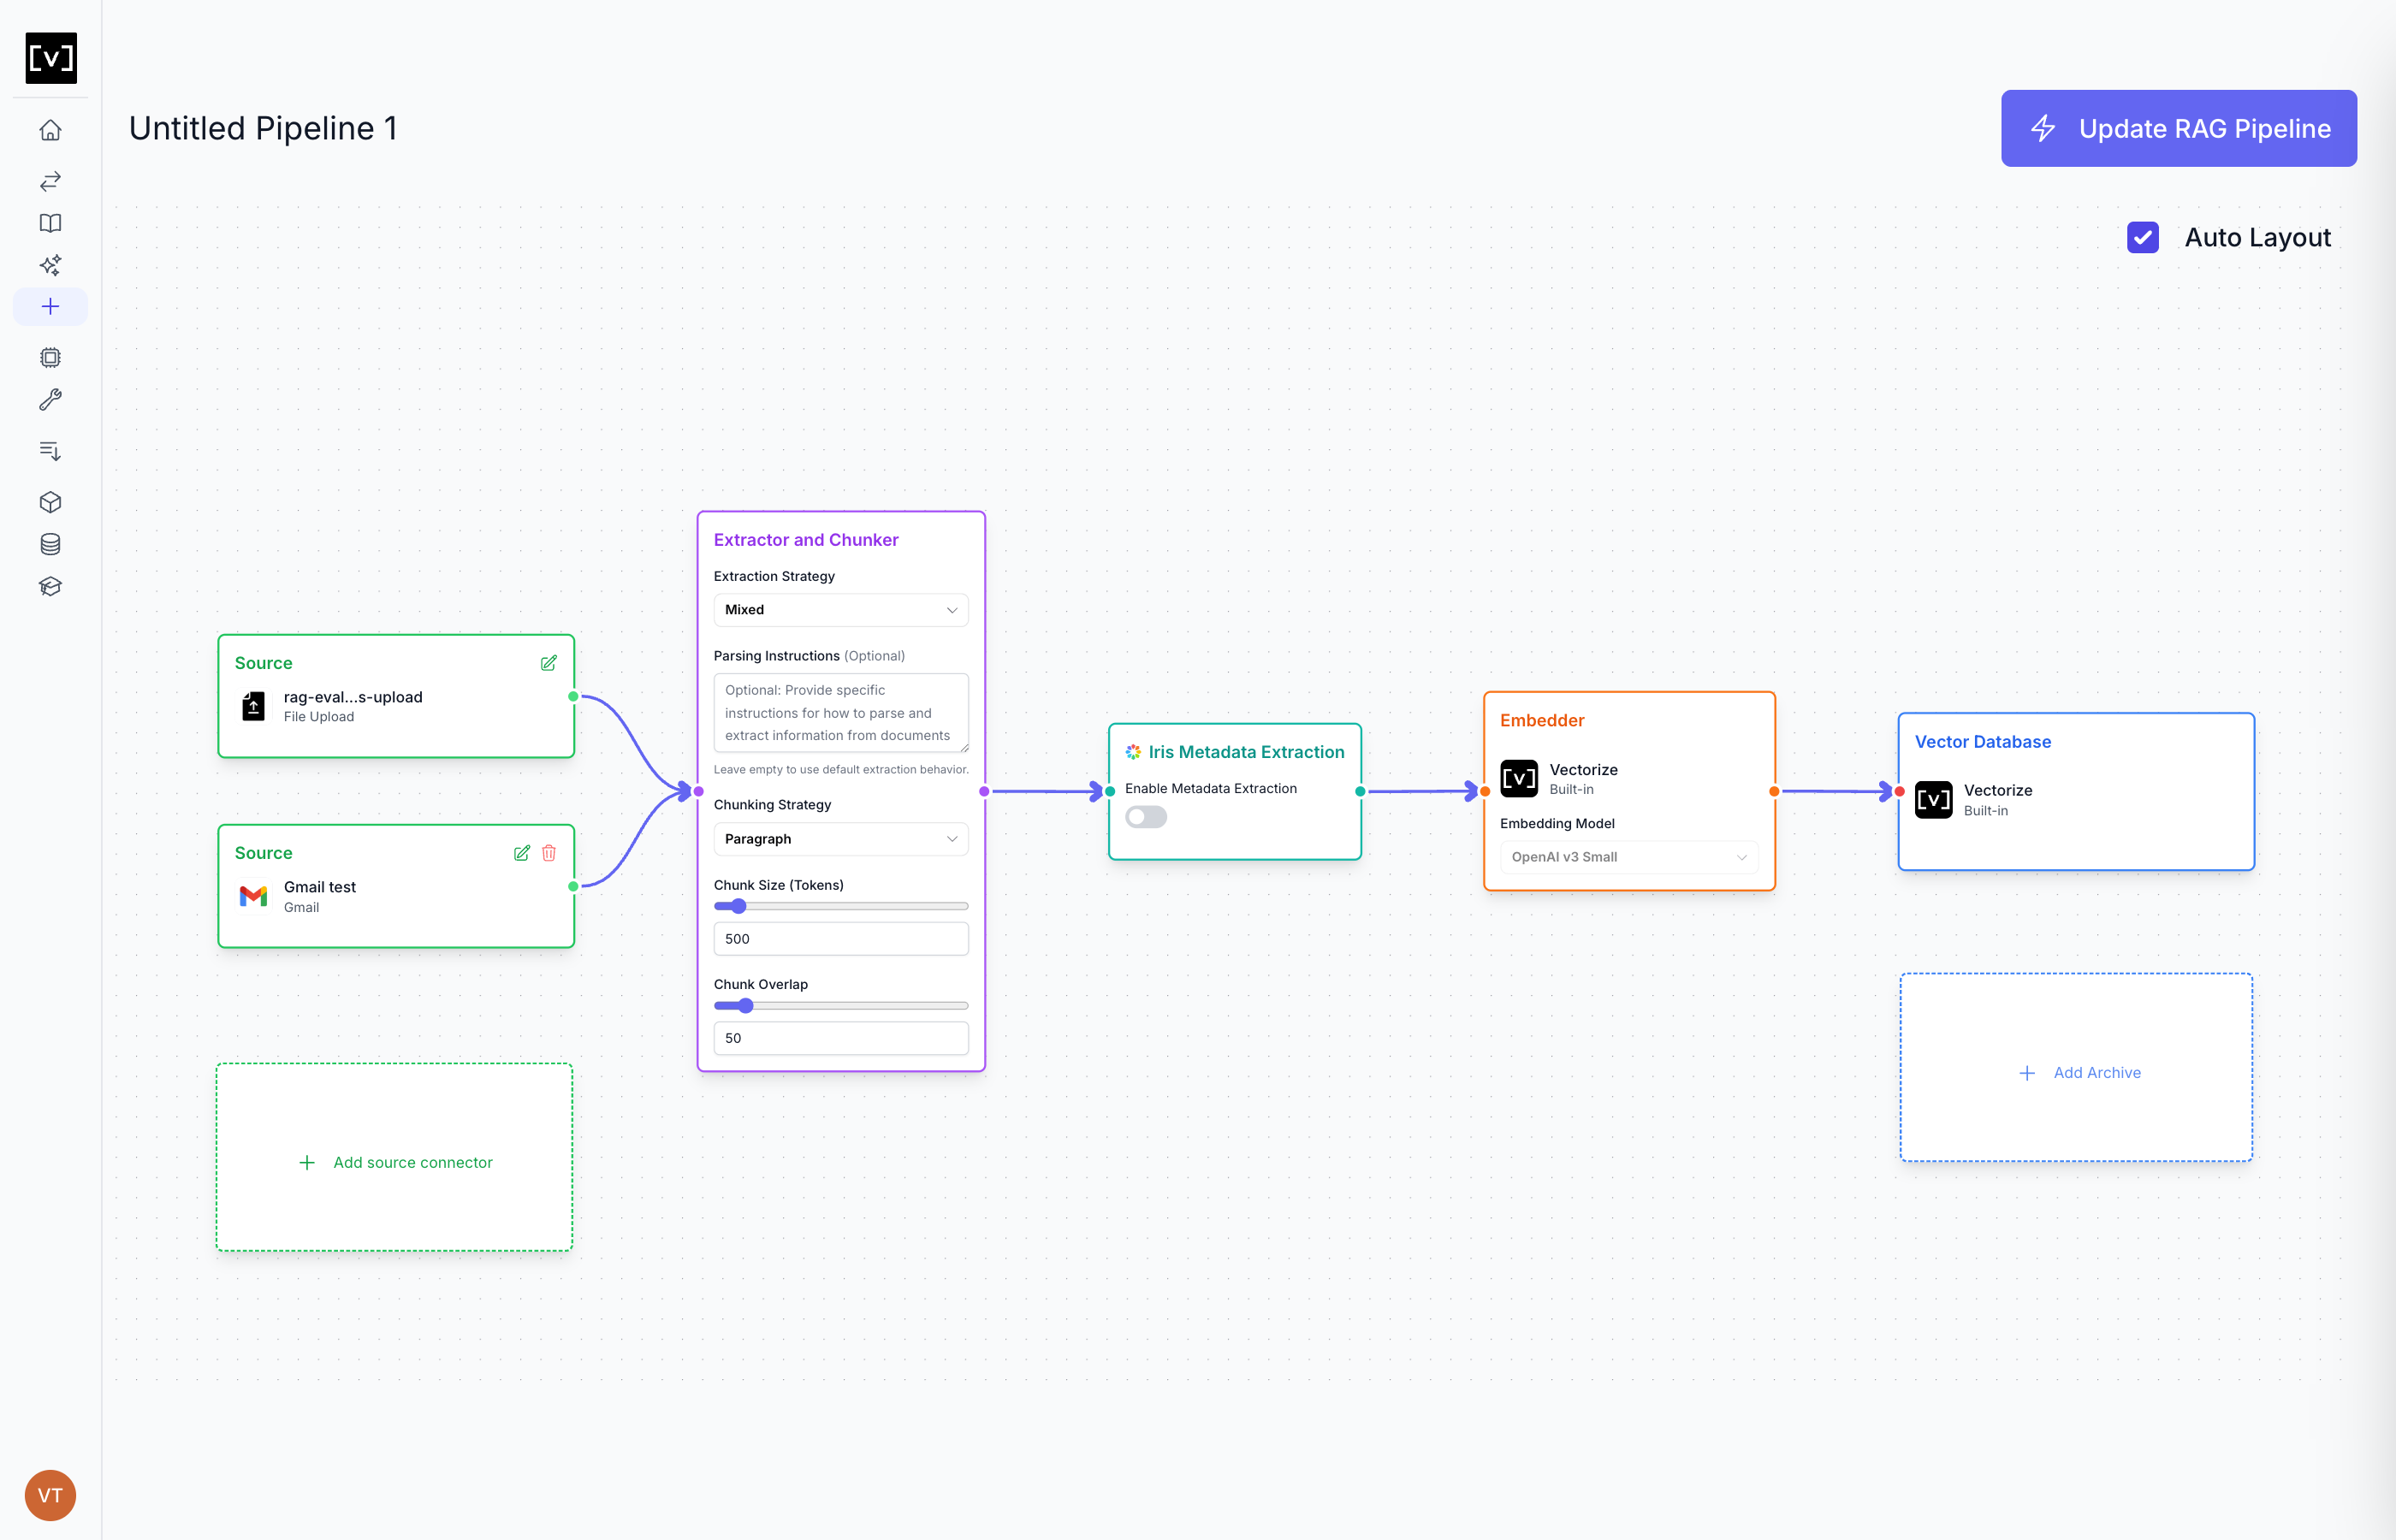Click Update RAG Pipeline button
The height and width of the screenshot is (1540, 2396).
tap(2178, 128)
